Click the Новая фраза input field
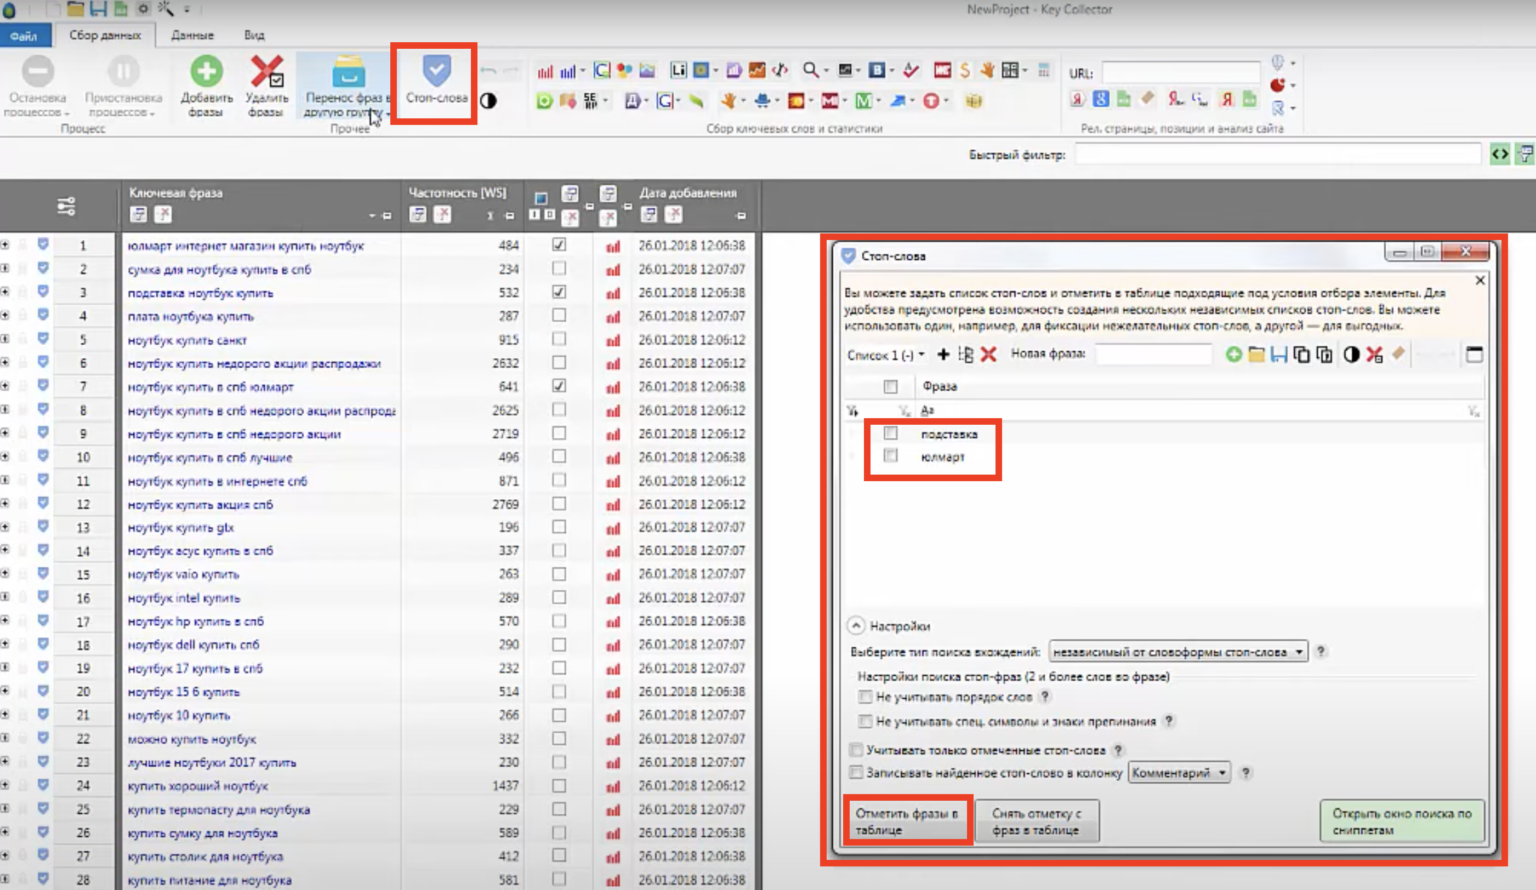 pos(1153,354)
